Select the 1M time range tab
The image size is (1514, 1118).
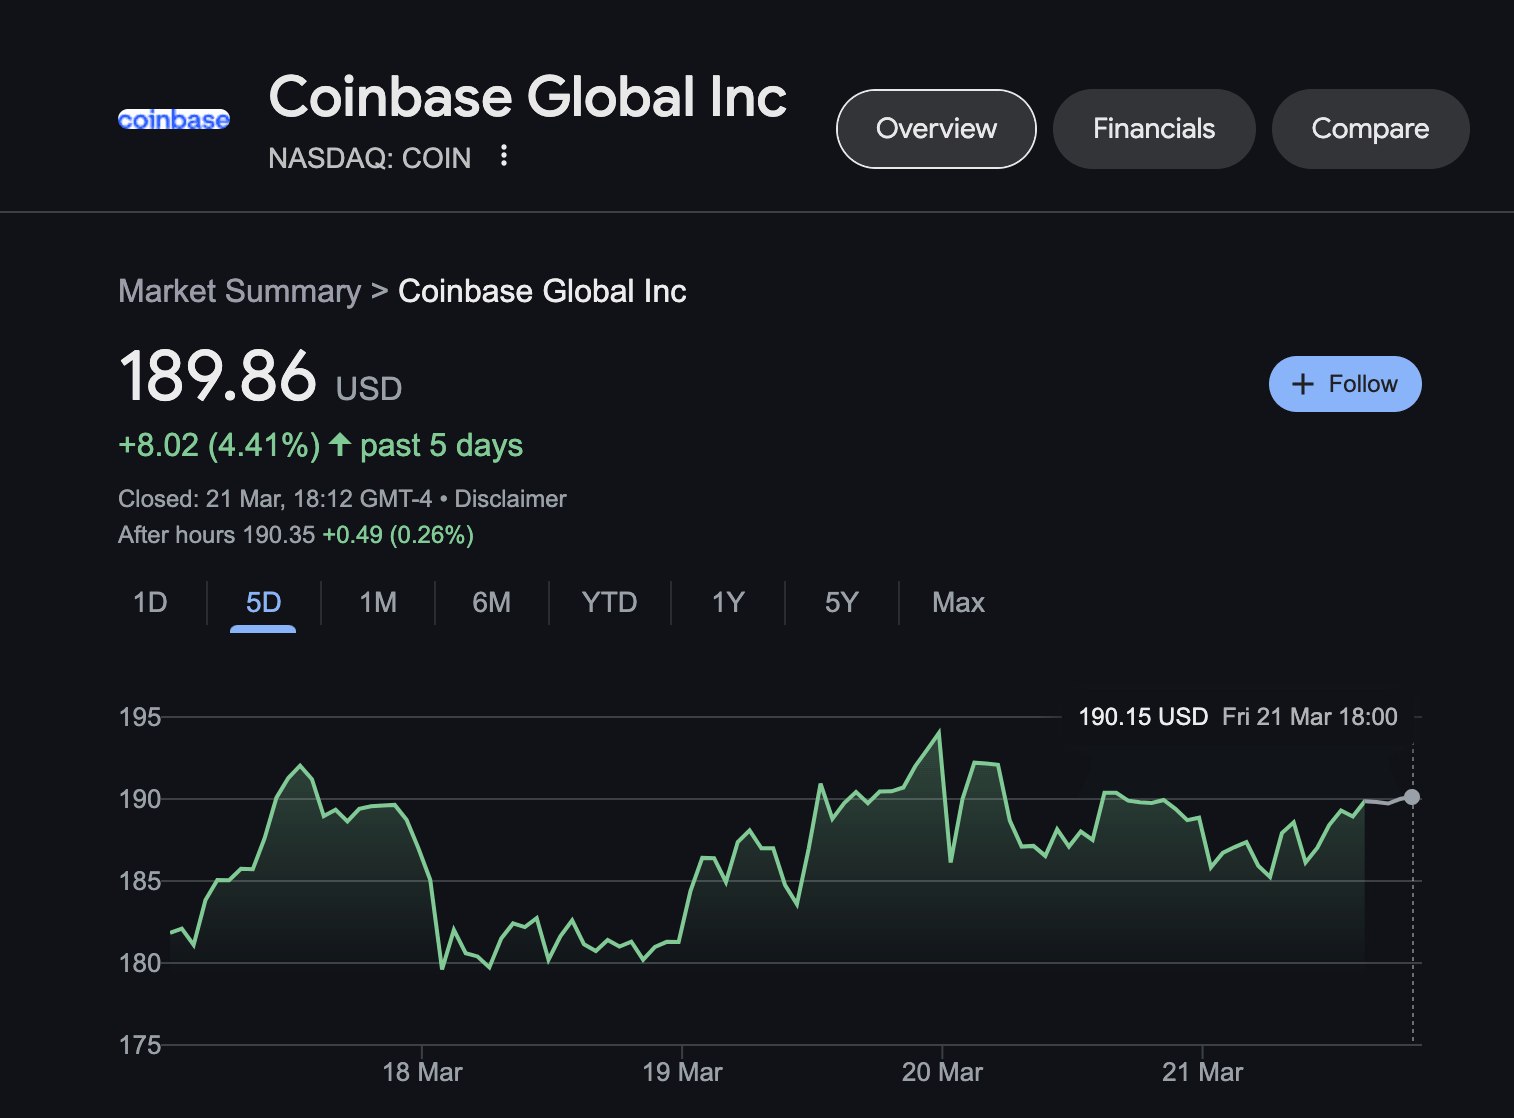(377, 602)
